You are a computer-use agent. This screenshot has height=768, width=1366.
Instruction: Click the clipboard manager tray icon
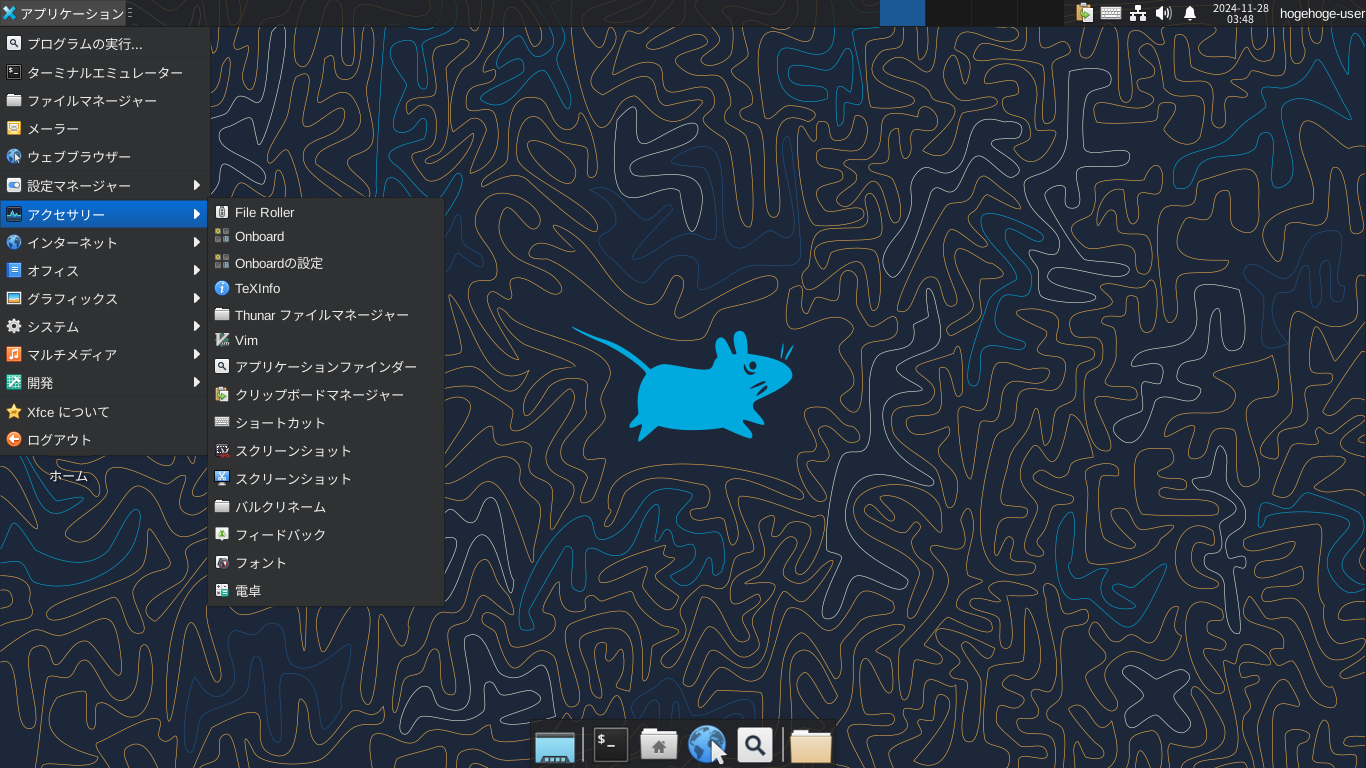1084,13
